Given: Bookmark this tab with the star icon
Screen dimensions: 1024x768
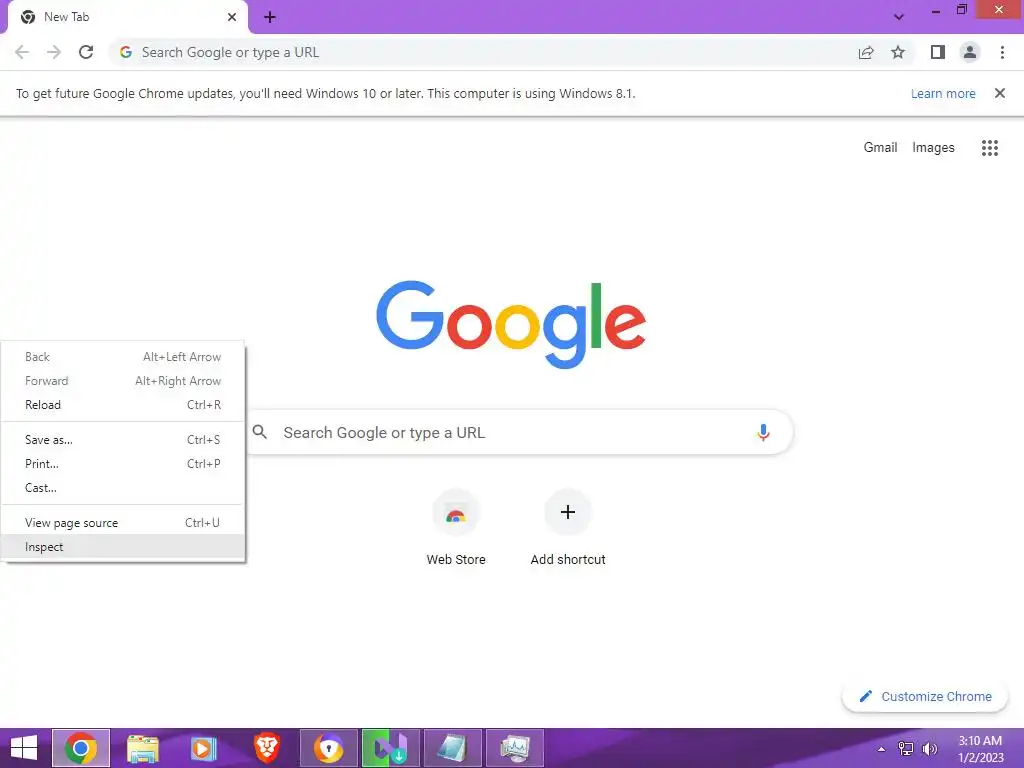Looking at the screenshot, I should [898, 52].
